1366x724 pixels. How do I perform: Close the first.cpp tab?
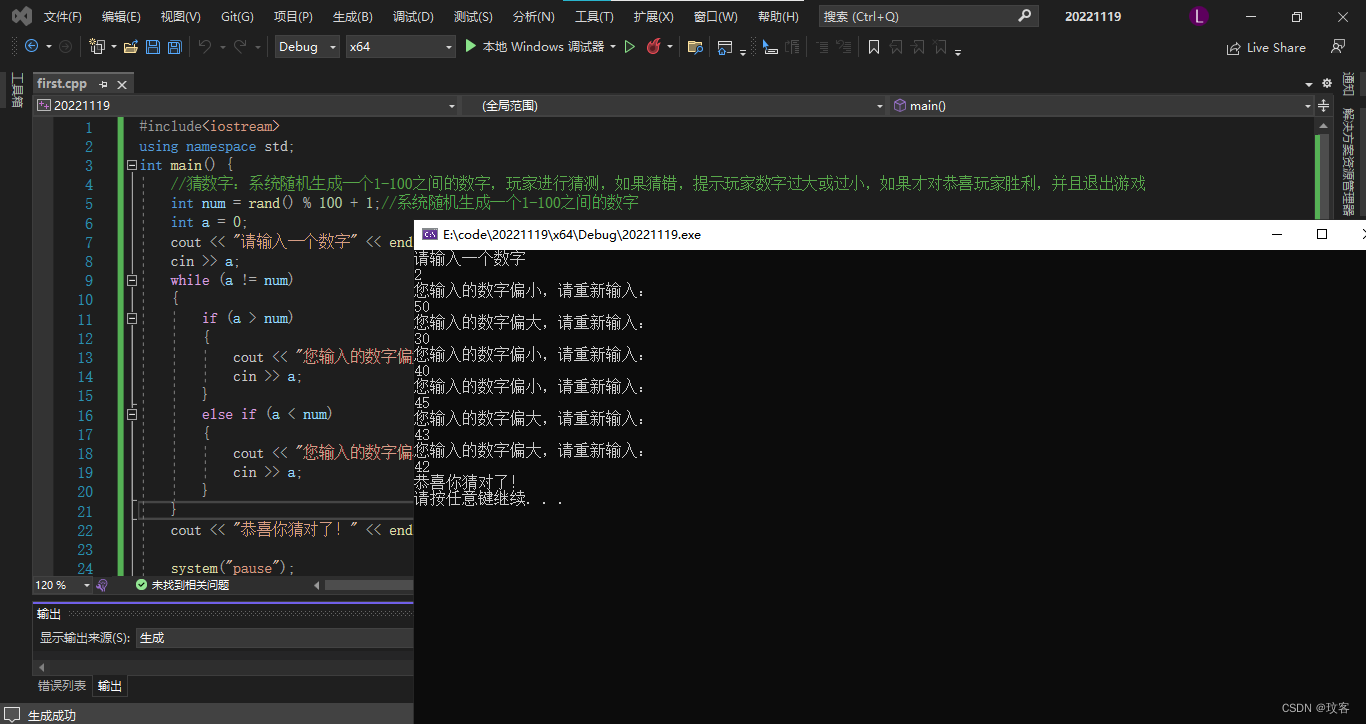pos(122,85)
